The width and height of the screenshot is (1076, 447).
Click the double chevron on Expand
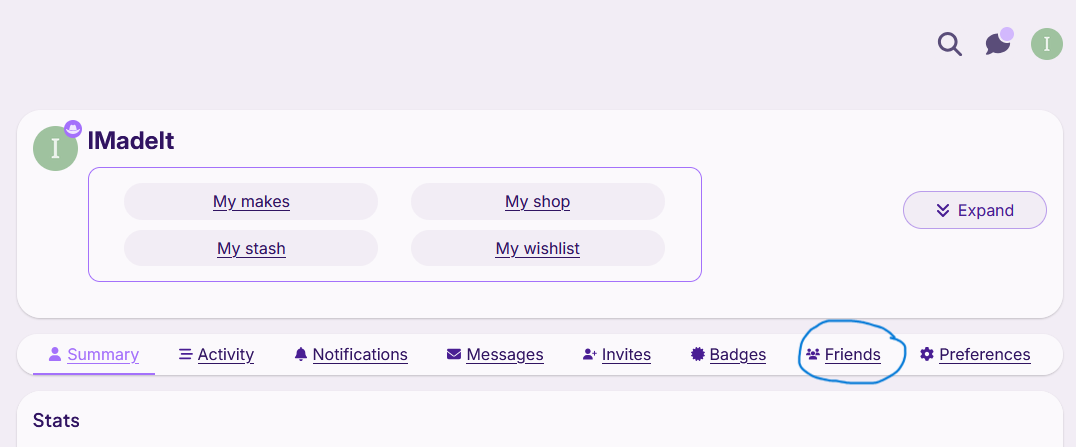943,210
